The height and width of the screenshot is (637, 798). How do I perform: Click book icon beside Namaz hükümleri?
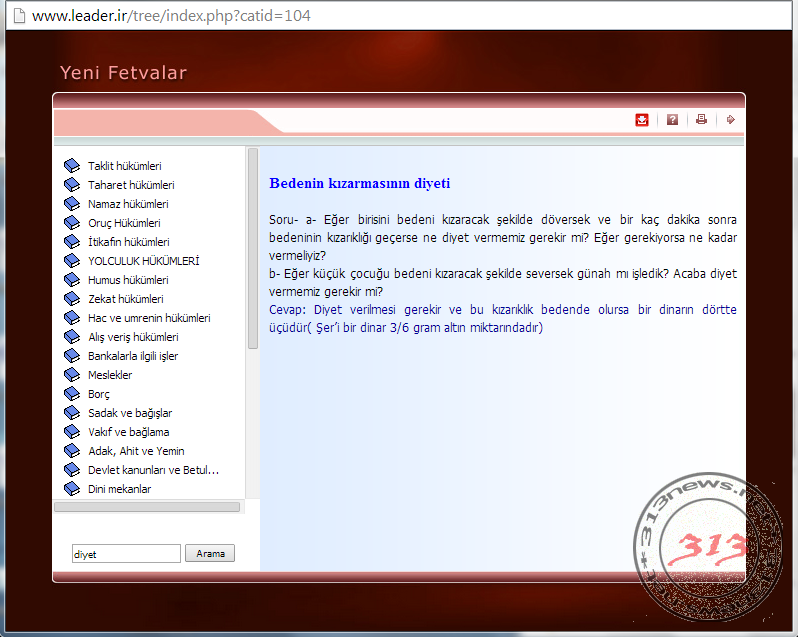[x=72, y=204]
